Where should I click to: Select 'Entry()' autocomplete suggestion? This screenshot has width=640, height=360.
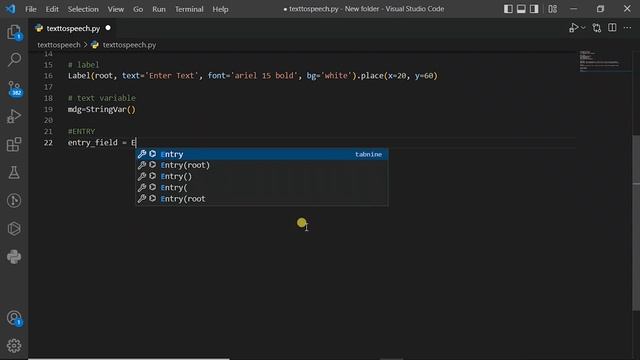[262, 176]
